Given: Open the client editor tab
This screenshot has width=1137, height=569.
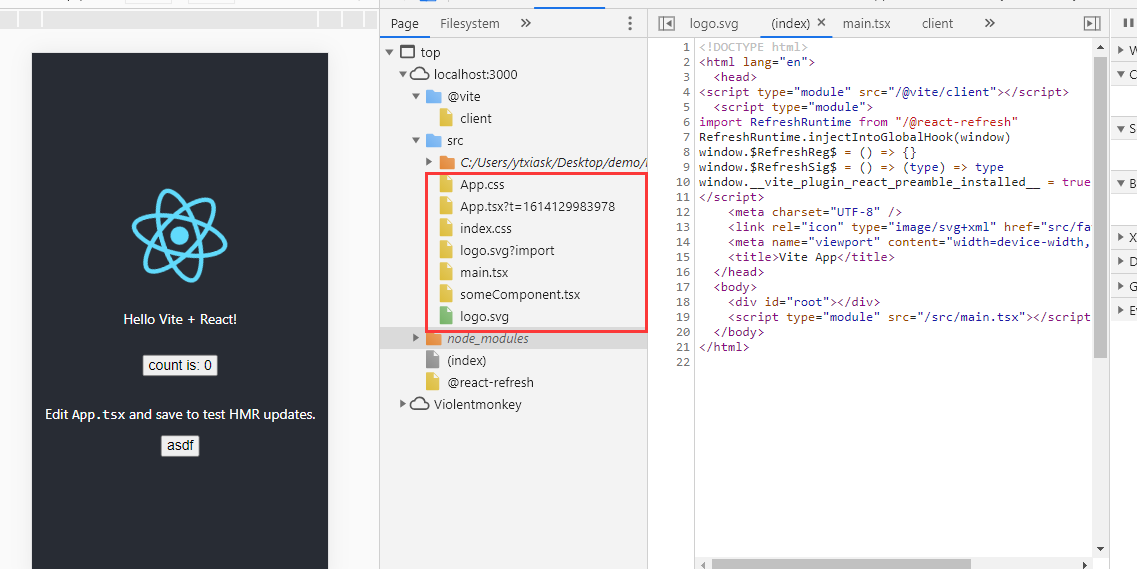Looking at the screenshot, I should (x=938, y=23).
